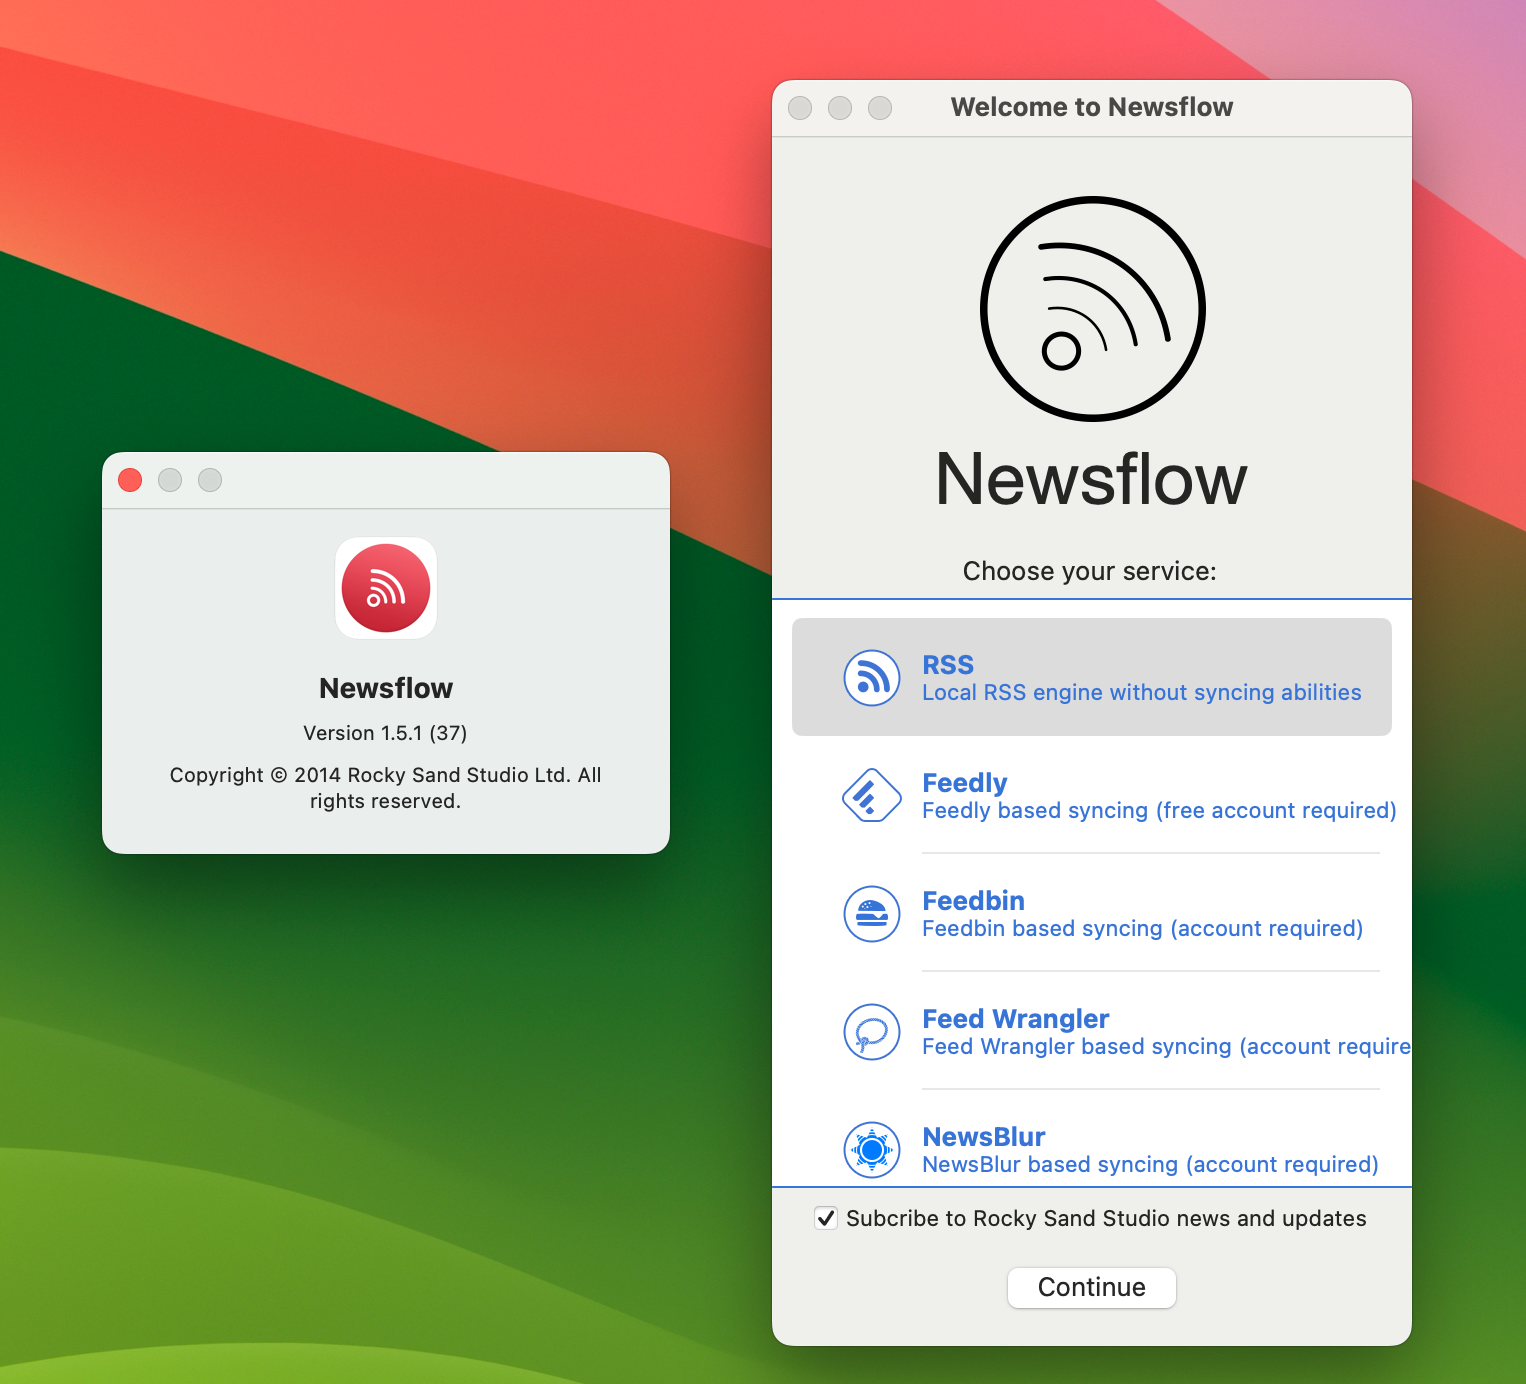Choose the Feedly heading text
Image resolution: width=1526 pixels, height=1384 pixels.
[964, 783]
